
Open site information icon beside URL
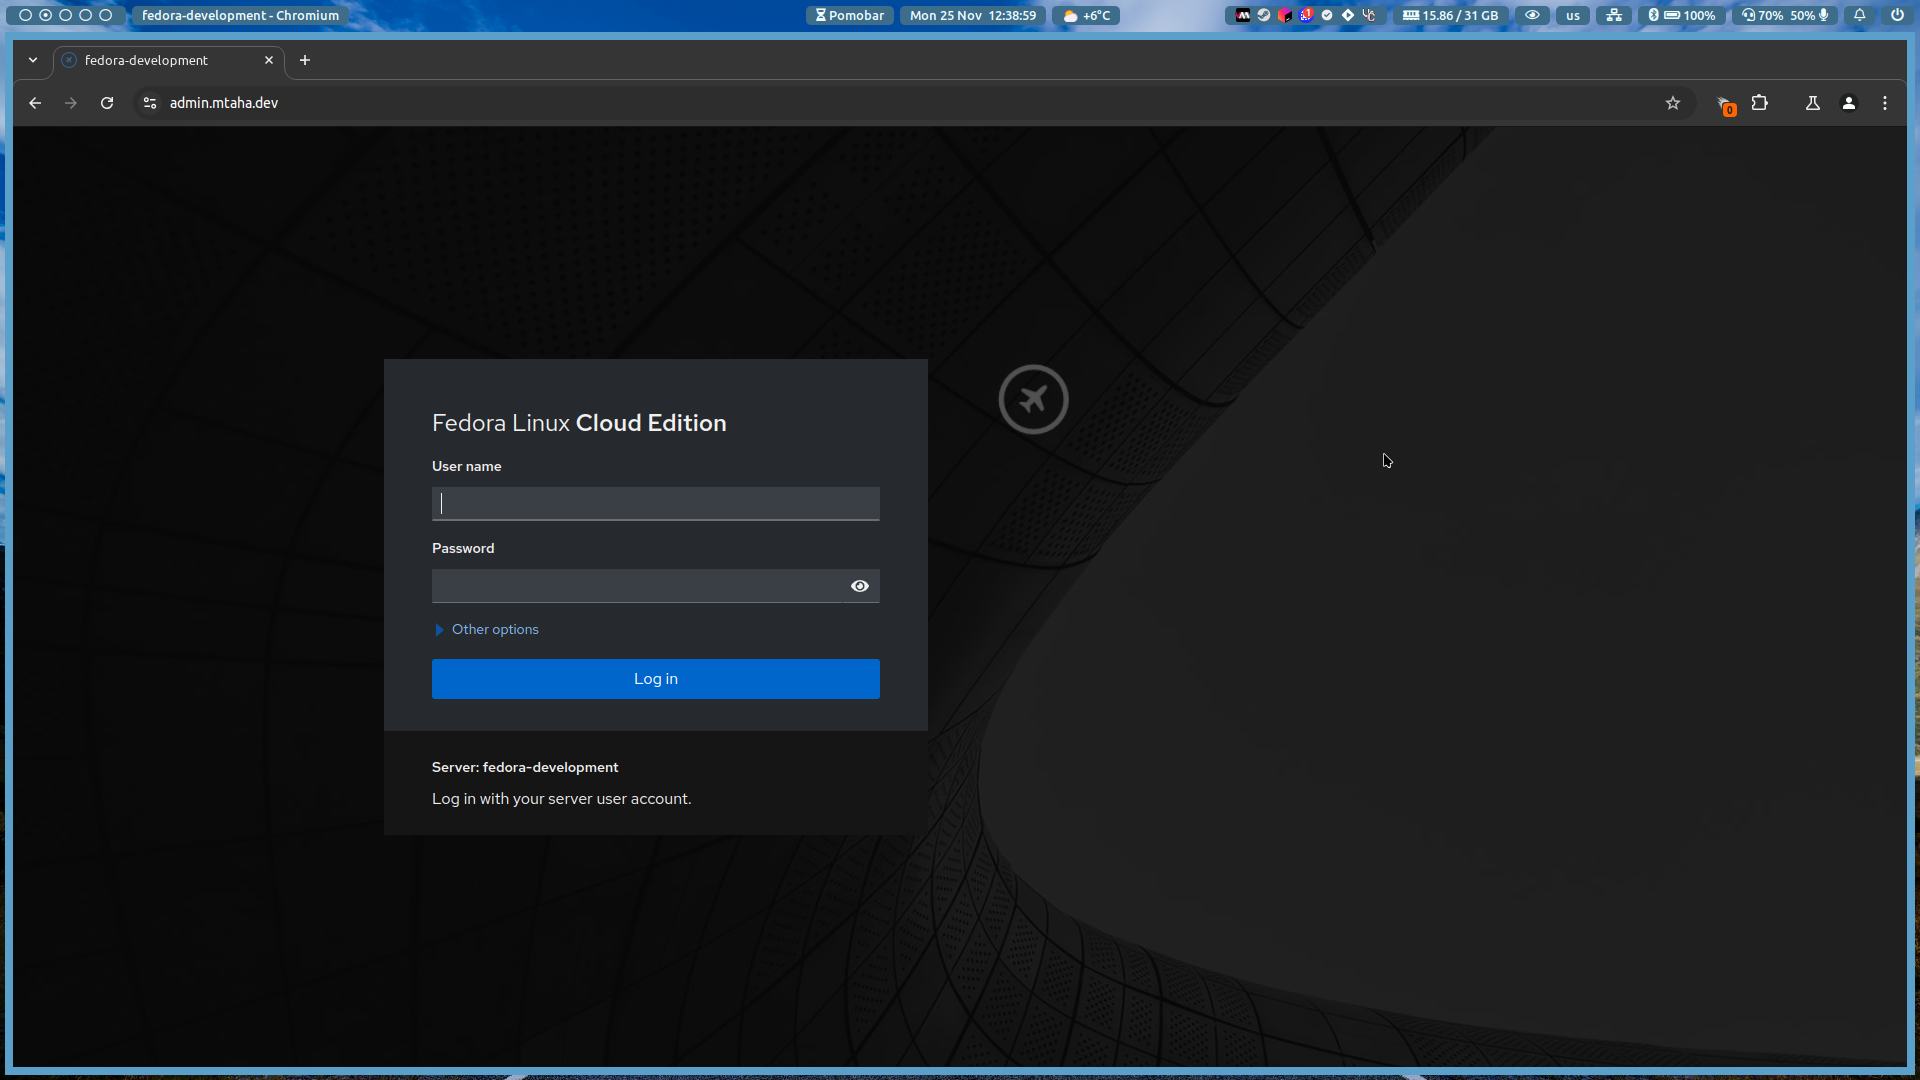pos(150,103)
